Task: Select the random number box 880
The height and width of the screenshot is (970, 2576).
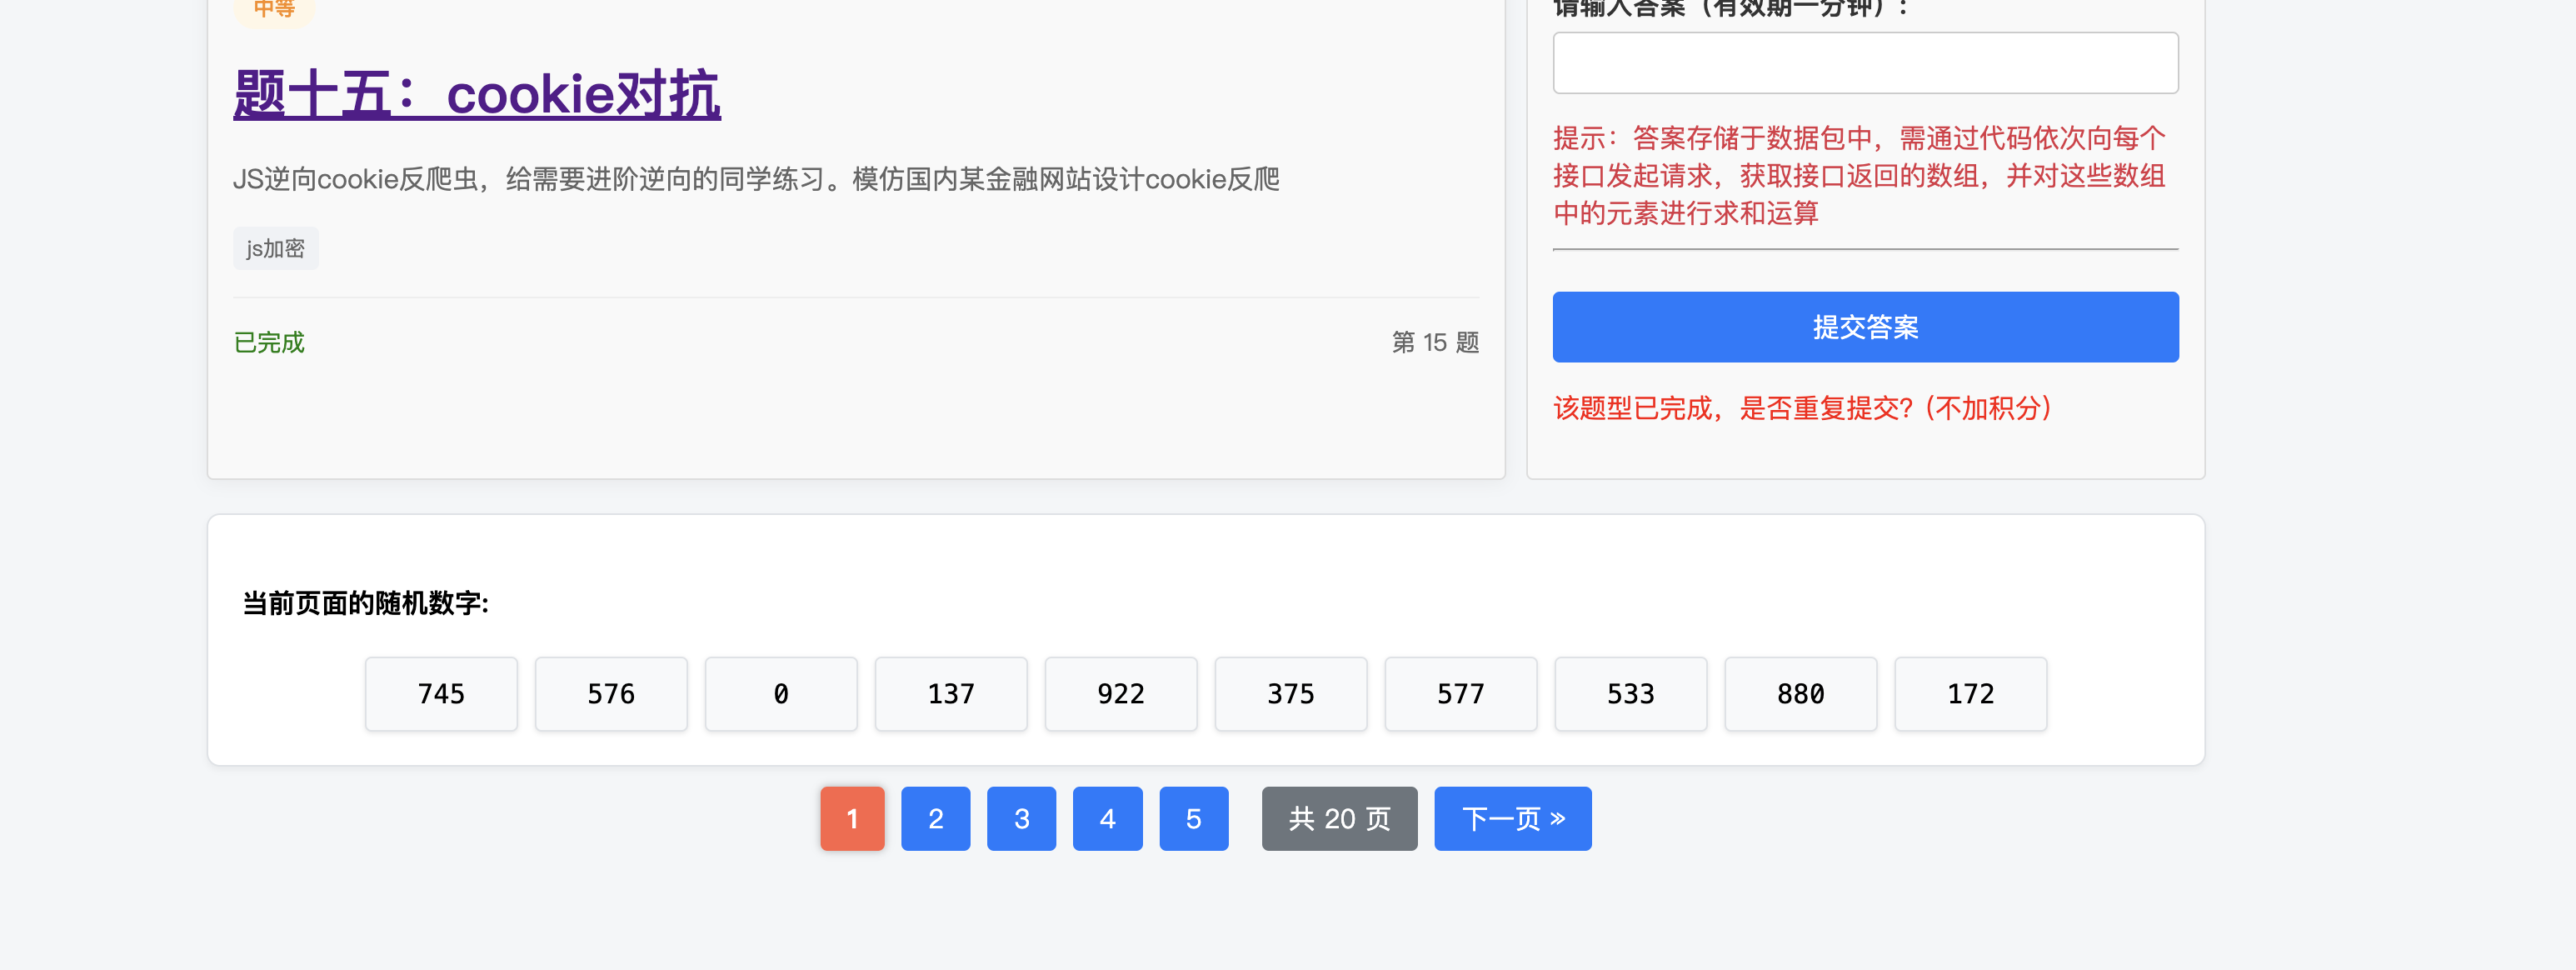Action: (x=1801, y=694)
